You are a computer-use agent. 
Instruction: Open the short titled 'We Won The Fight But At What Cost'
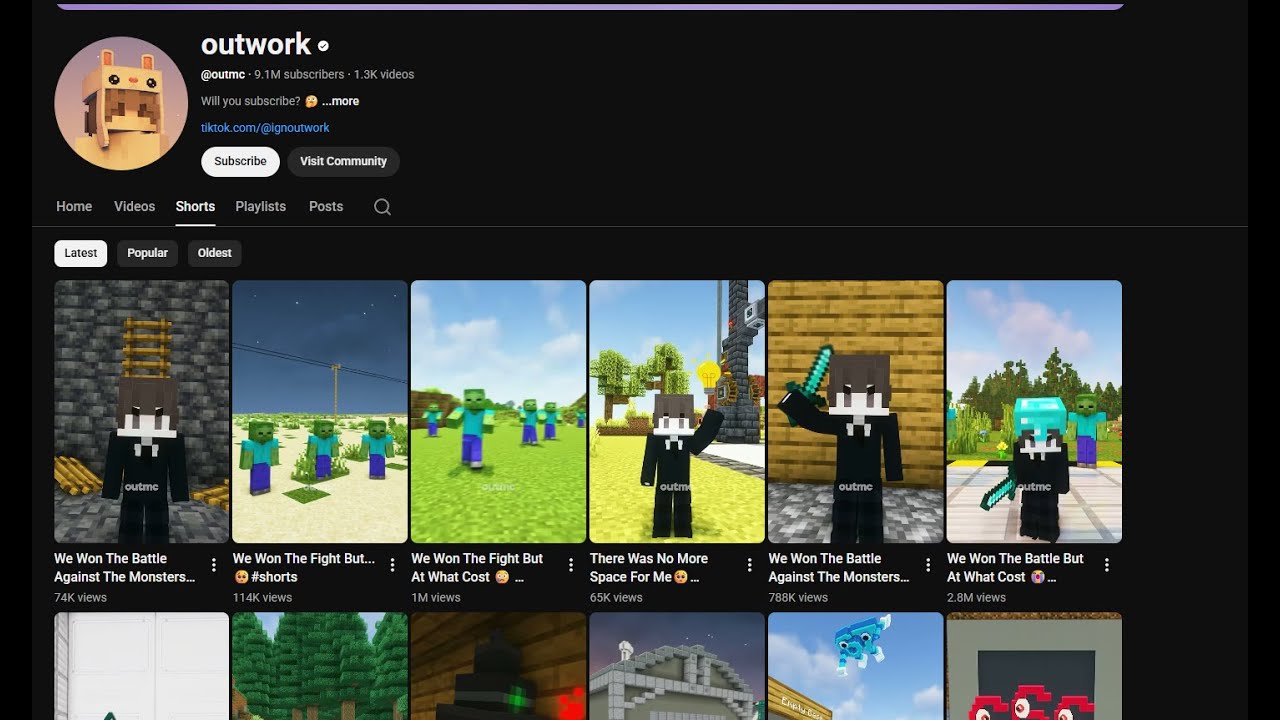[x=477, y=567]
